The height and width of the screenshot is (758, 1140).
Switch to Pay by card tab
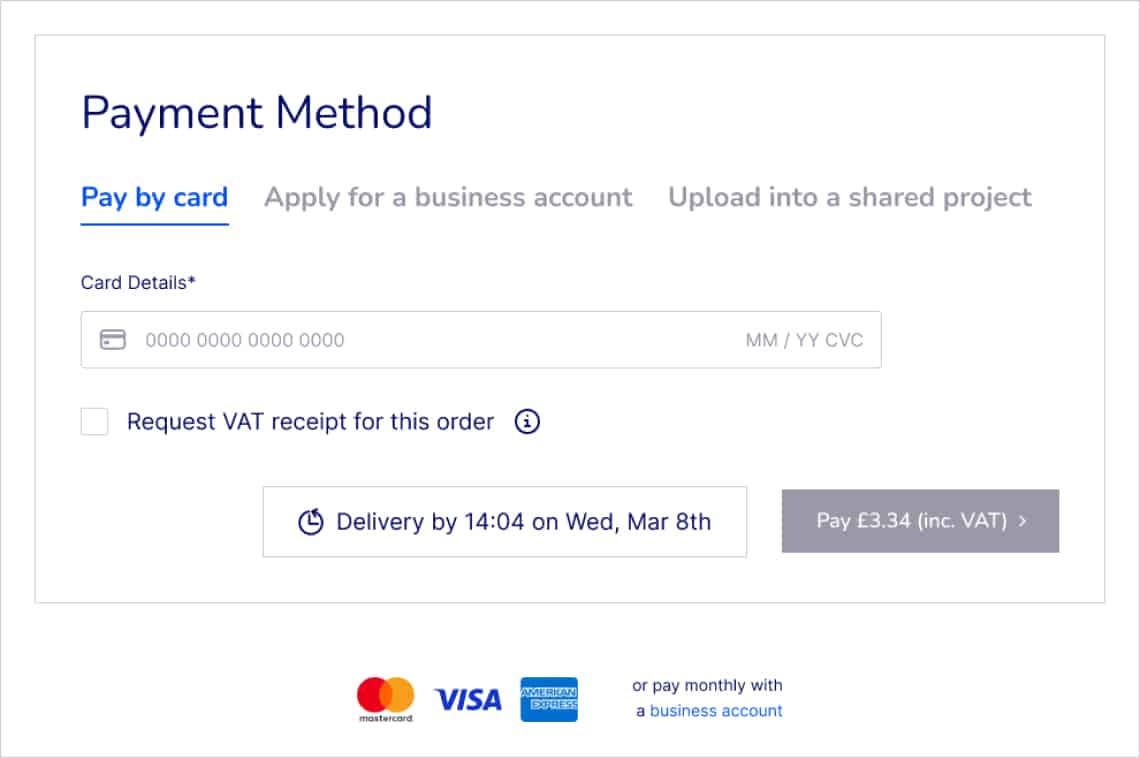point(155,197)
